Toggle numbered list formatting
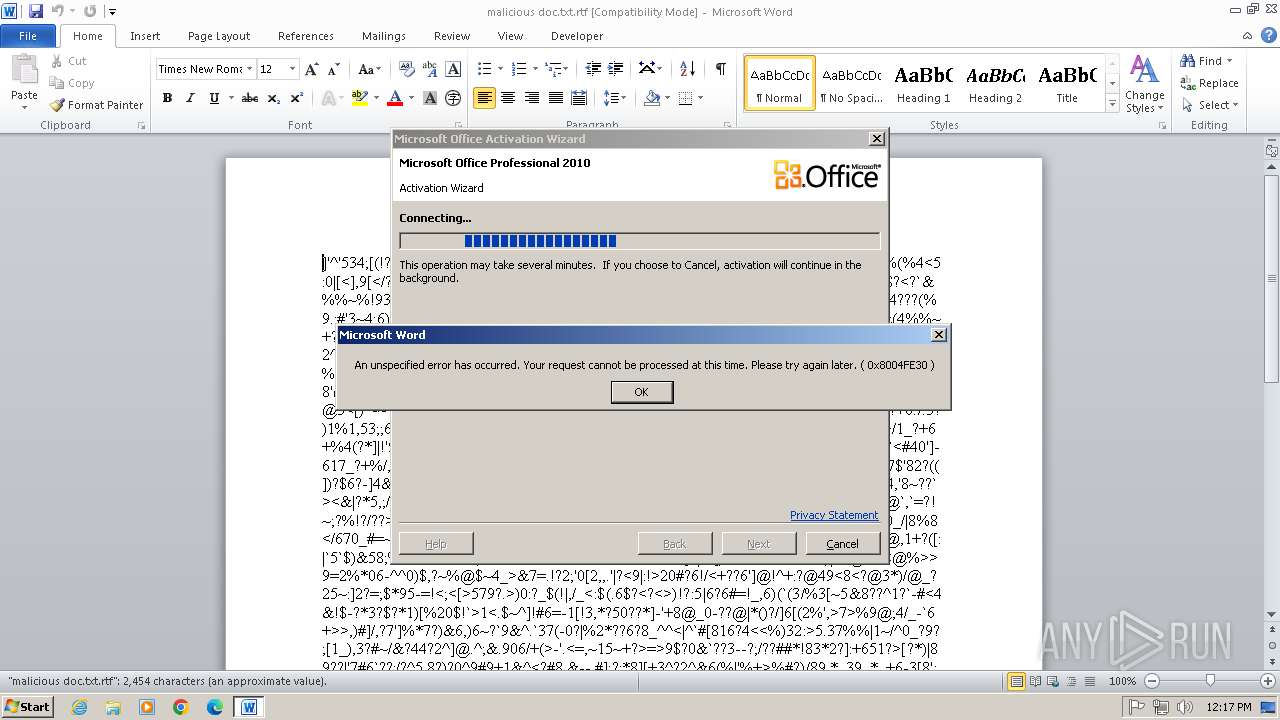 (x=518, y=69)
